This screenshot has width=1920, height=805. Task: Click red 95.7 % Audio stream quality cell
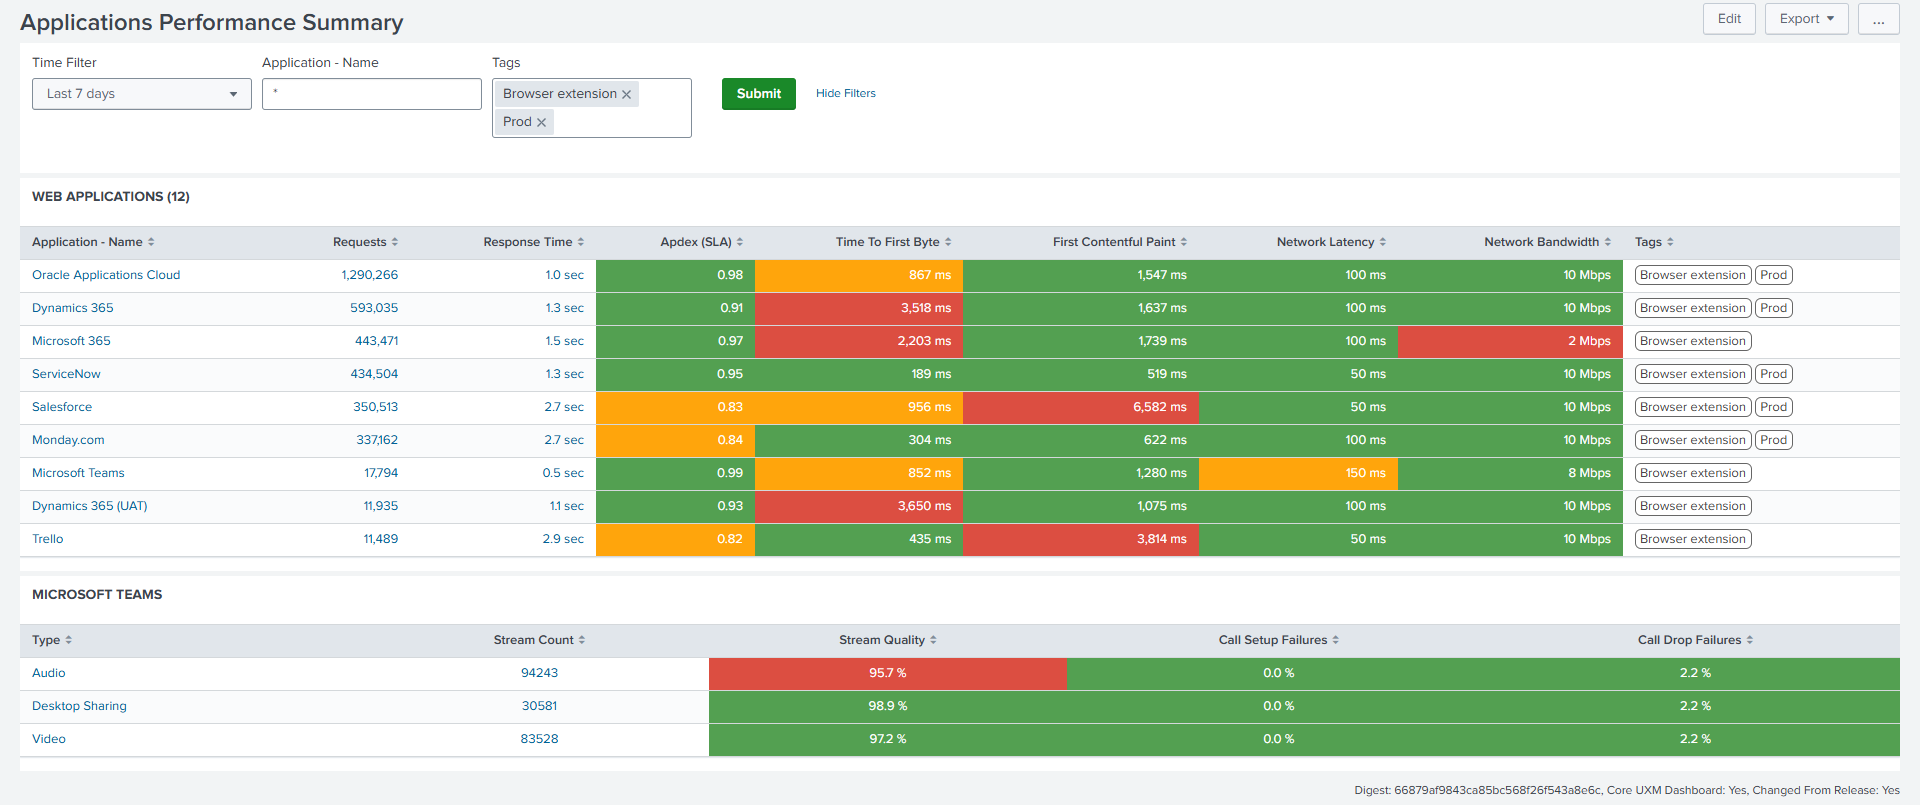click(888, 673)
